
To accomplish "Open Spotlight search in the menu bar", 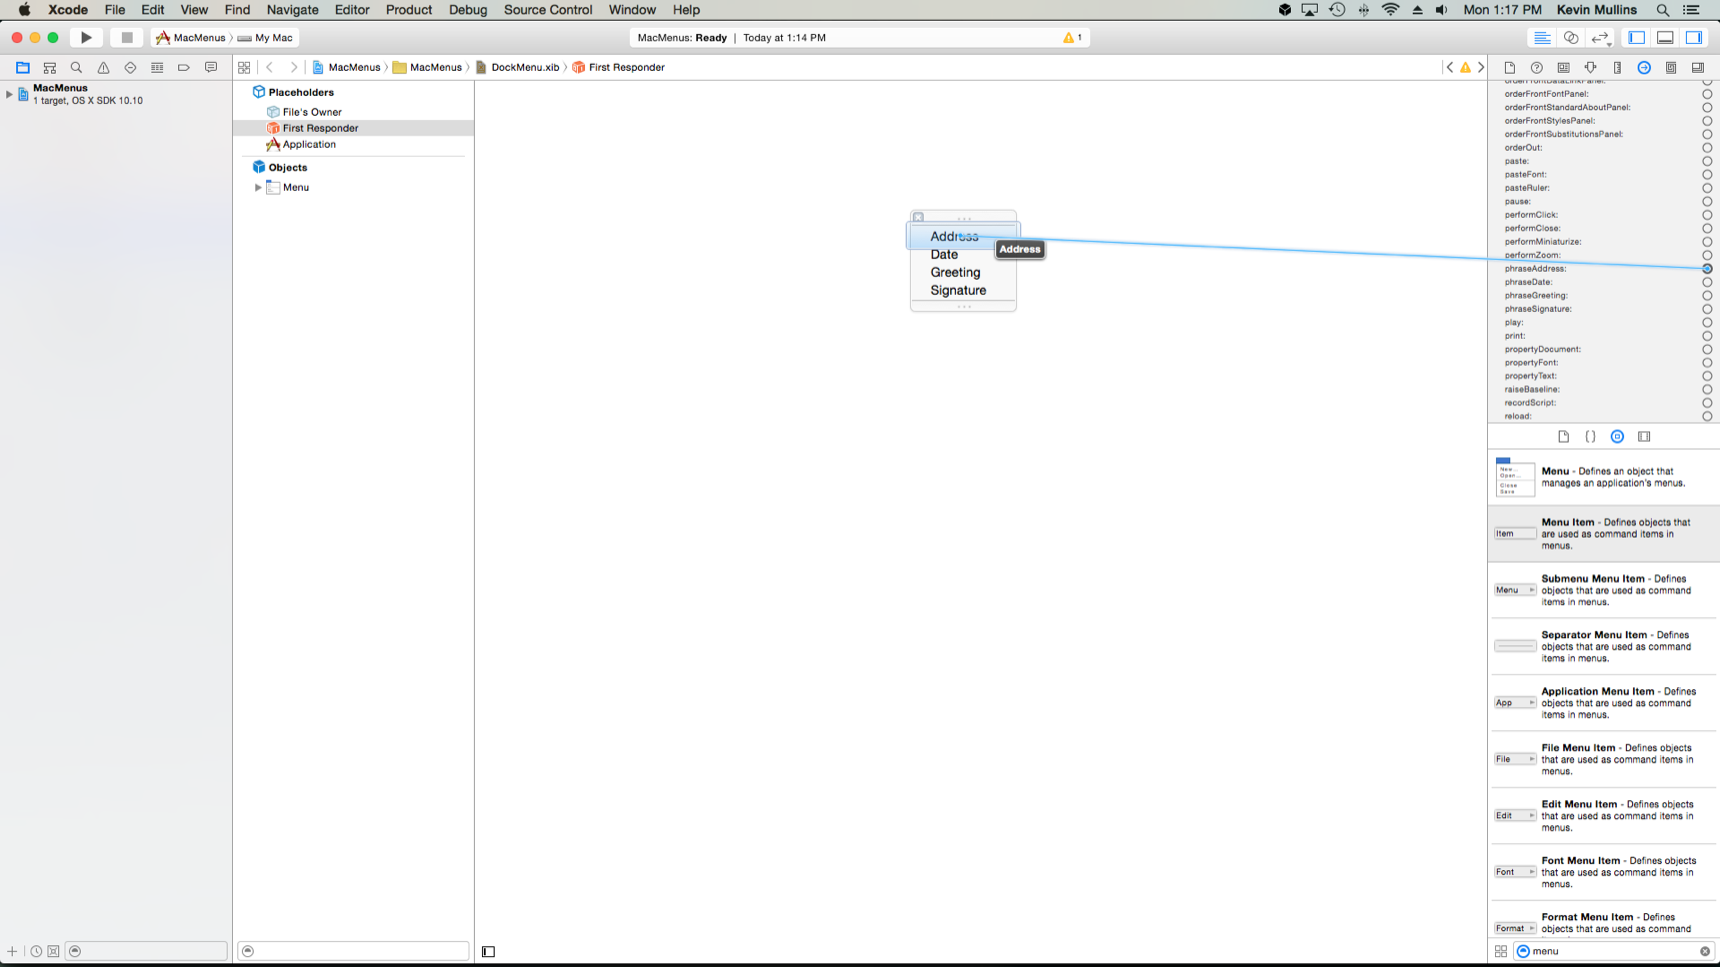I will pos(1663,10).
